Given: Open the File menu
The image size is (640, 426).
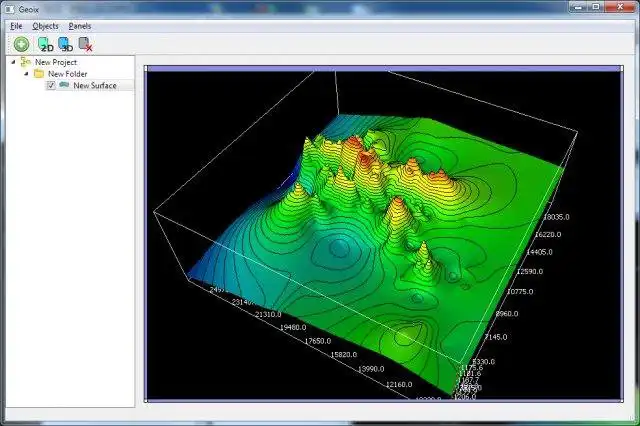Looking at the screenshot, I should 16,26.
